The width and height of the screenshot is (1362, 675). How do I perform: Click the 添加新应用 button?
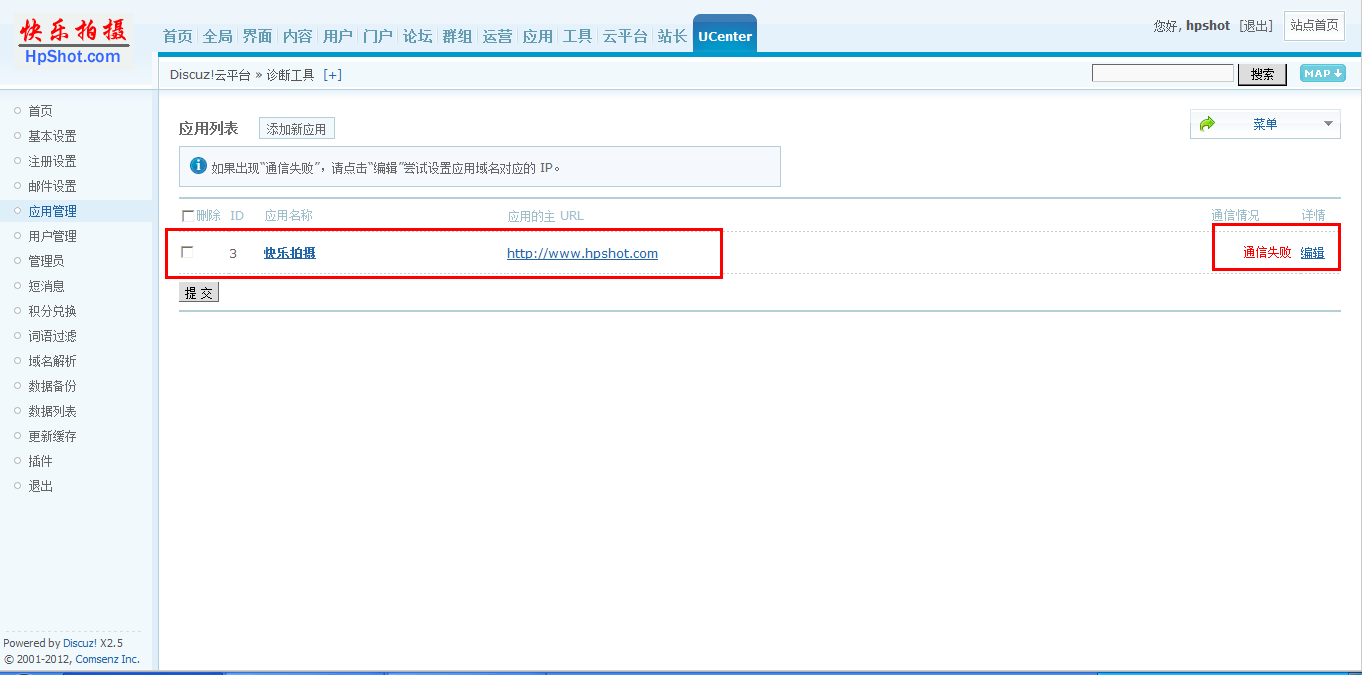tap(297, 129)
